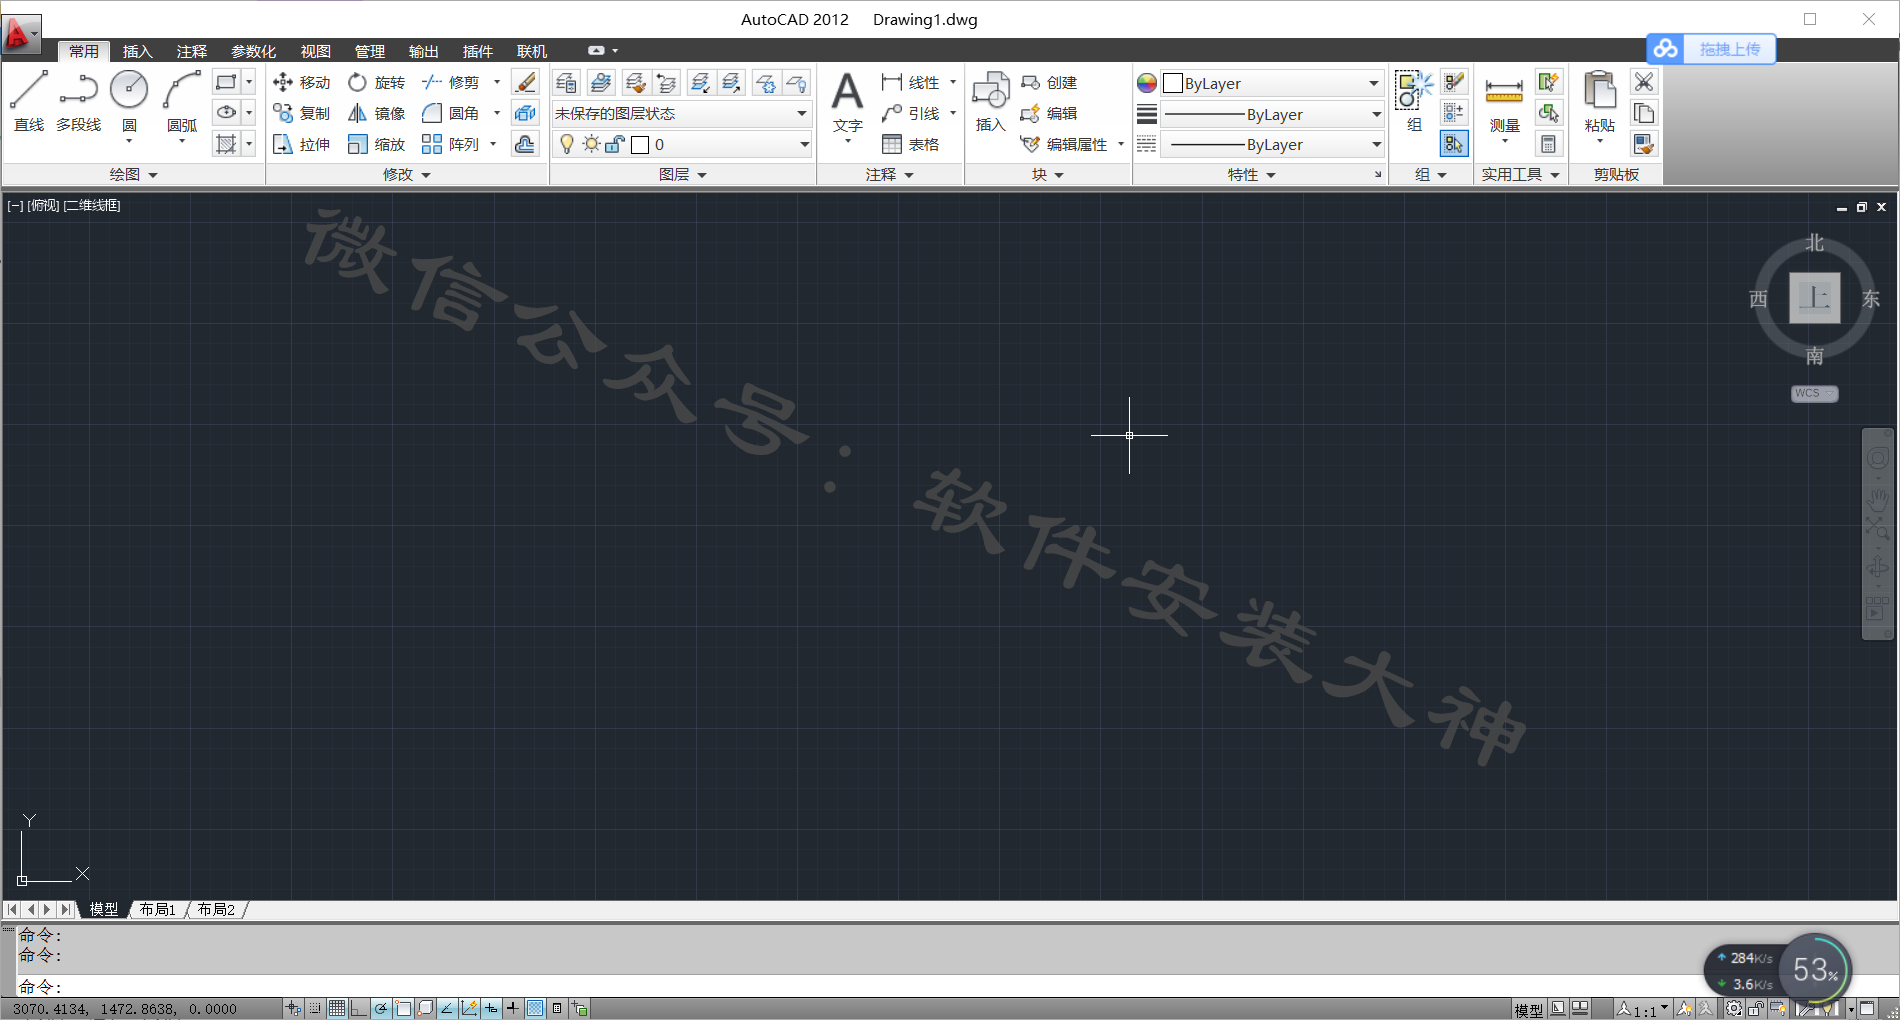The image size is (1900, 1020).
Task: Switch to the View (视图) ribbon tab
Action: (315, 51)
